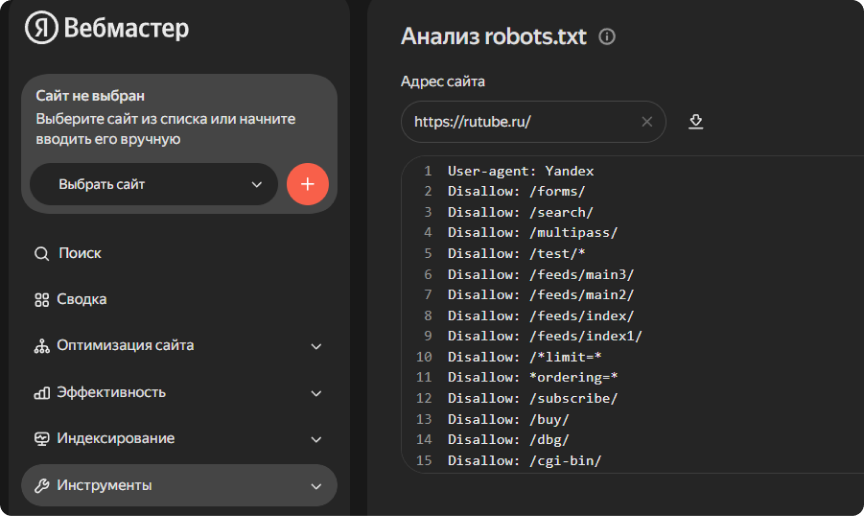Click the Yandex Я logo icon
Viewport: 864px width, 516px height.
(x=41, y=27)
